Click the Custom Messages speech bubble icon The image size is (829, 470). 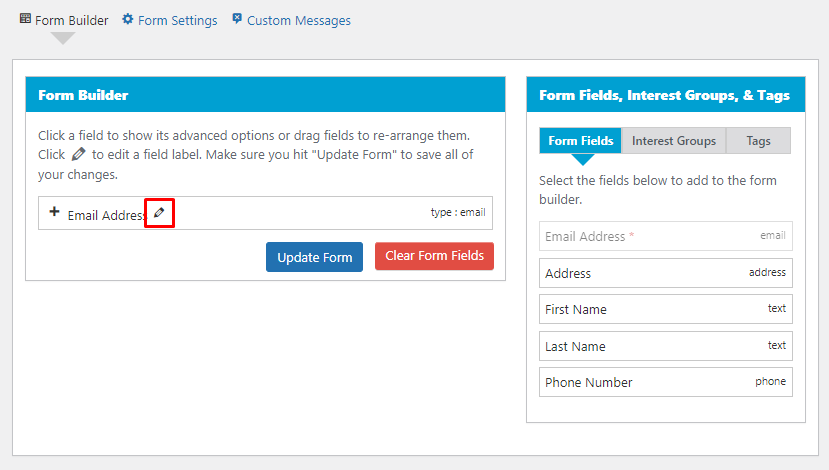pos(237,19)
